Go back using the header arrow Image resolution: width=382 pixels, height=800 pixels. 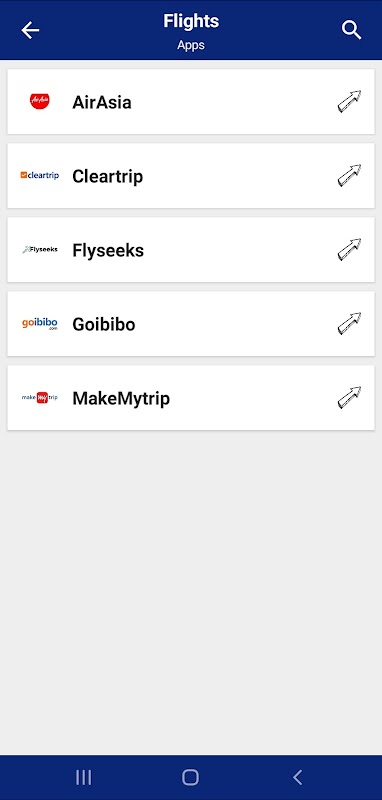[30, 30]
